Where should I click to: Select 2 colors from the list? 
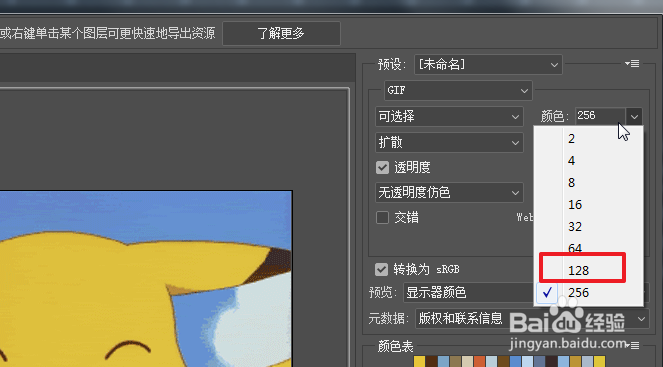[x=589, y=139]
